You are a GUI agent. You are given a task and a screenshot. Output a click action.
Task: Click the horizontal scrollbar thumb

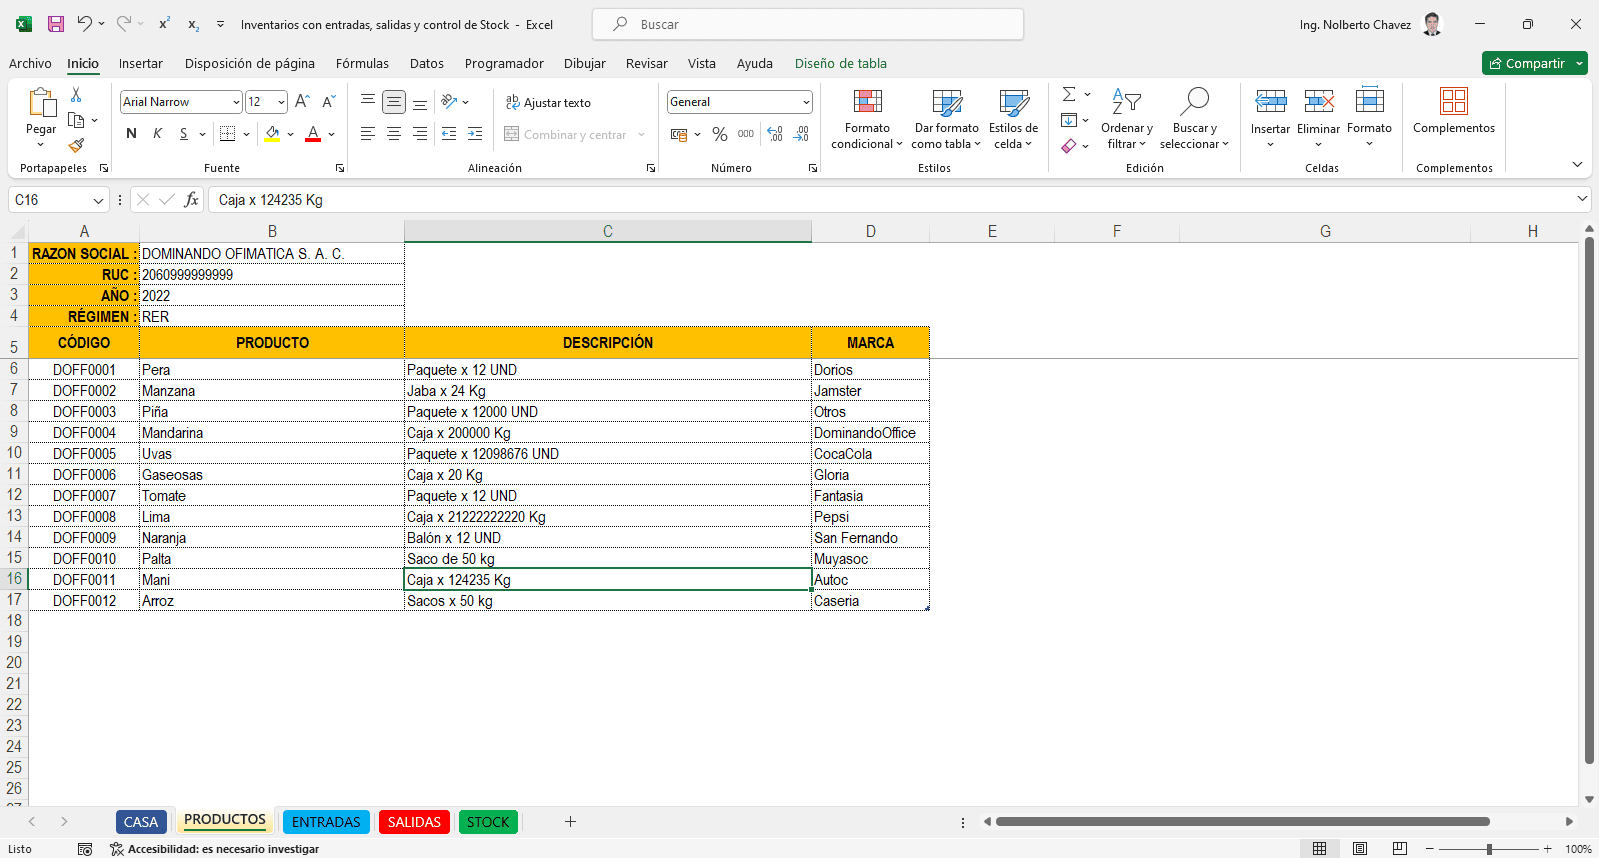pyautogui.click(x=1243, y=822)
